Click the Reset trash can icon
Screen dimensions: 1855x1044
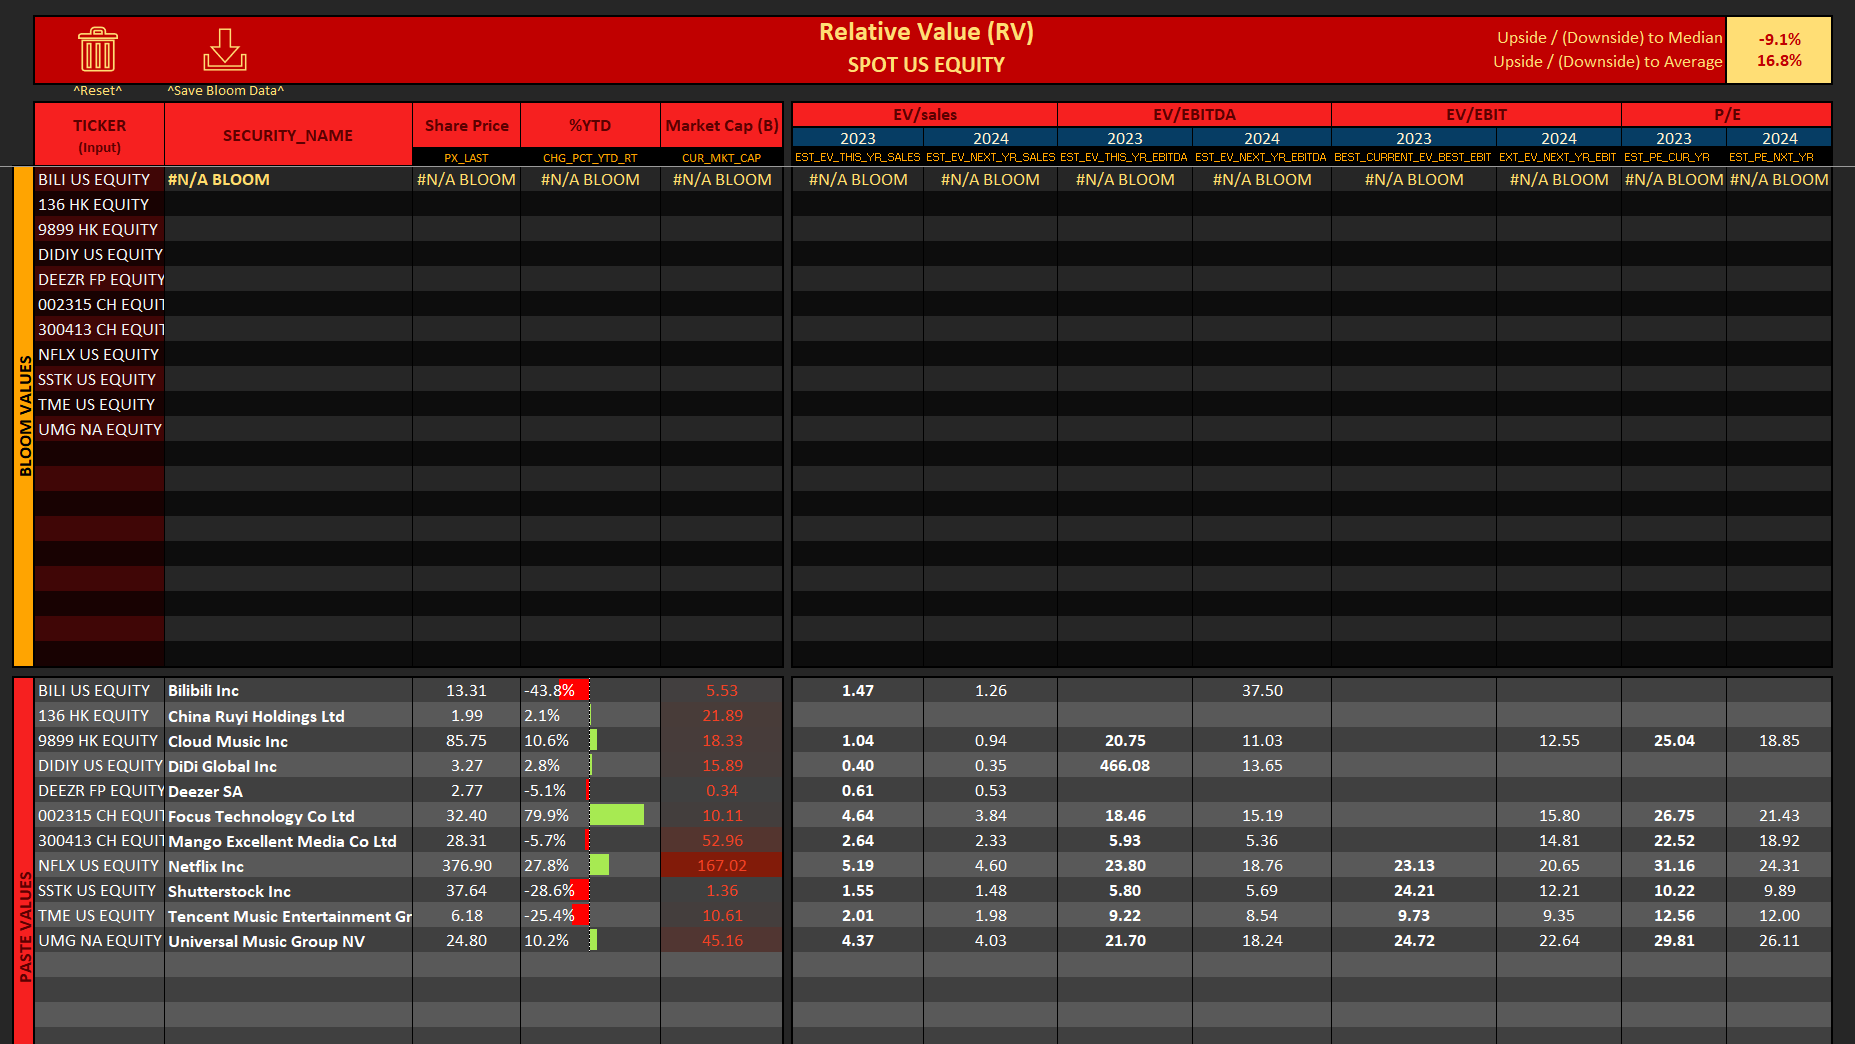pyautogui.click(x=98, y=49)
